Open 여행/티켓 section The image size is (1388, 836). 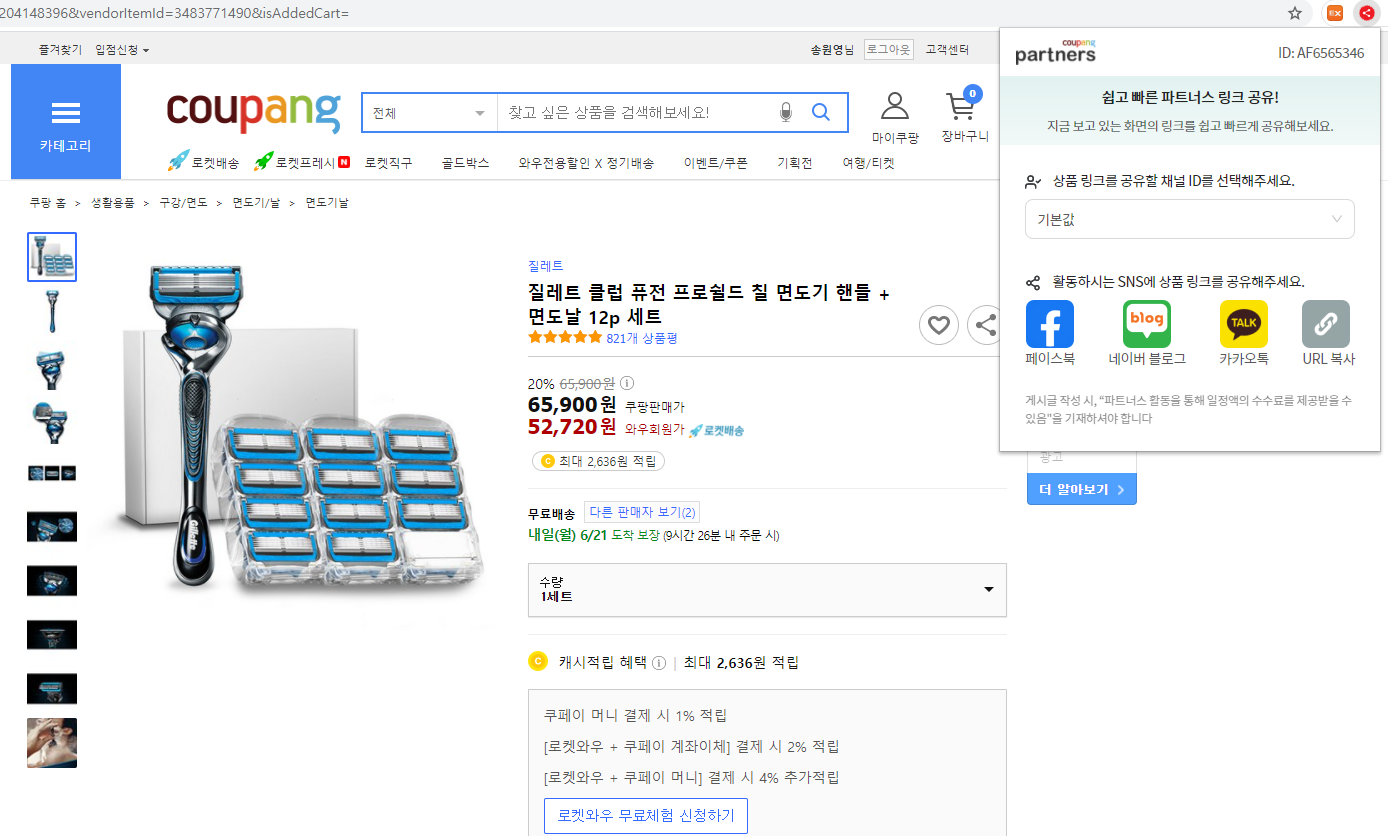point(868,162)
